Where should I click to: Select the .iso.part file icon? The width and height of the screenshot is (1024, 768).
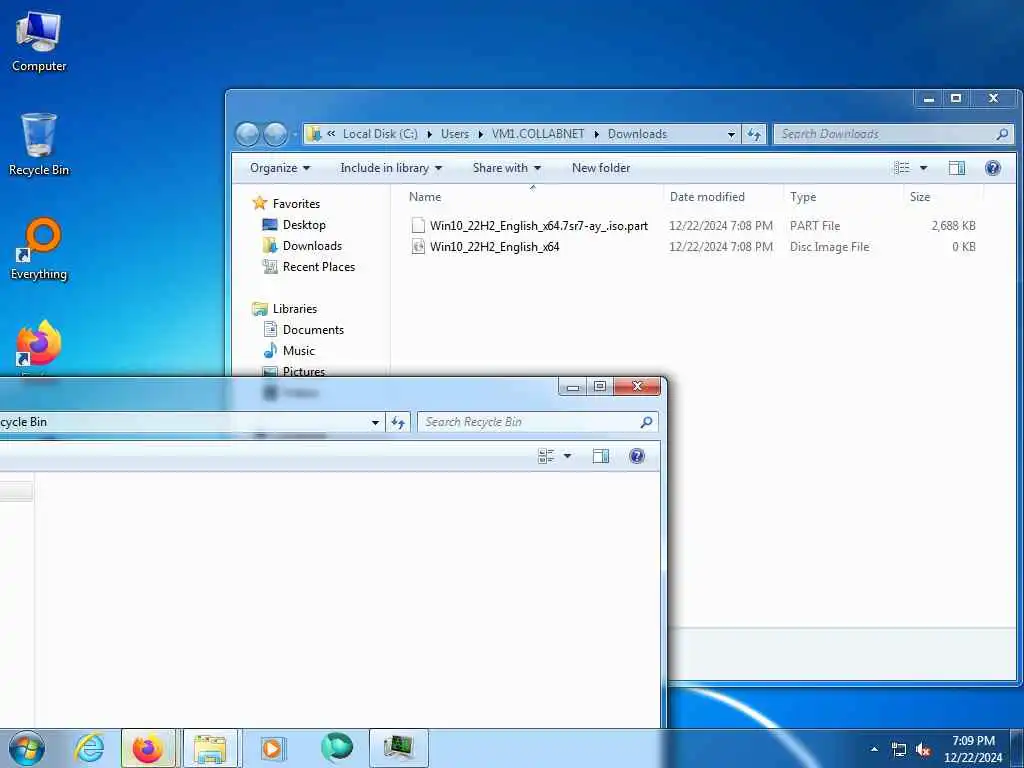point(418,226)
